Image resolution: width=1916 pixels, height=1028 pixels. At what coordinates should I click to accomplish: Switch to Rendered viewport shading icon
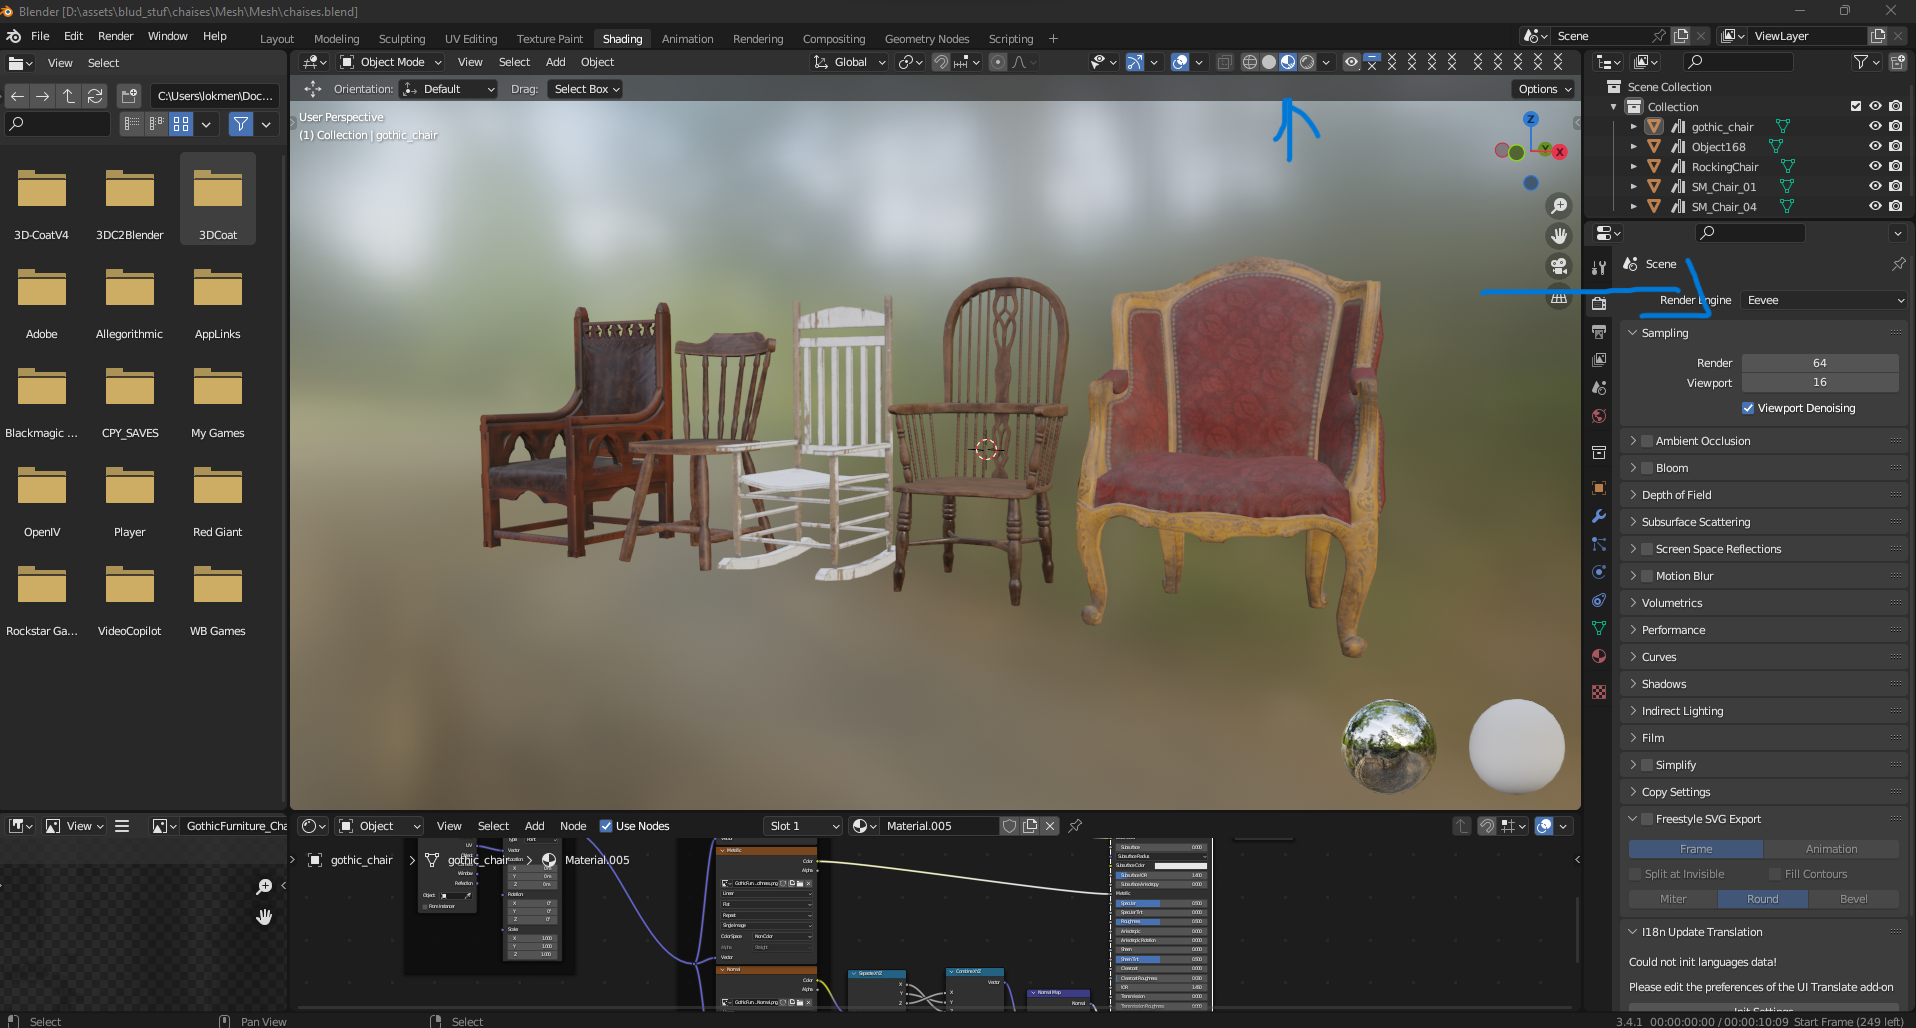(x=1308, y=62)
